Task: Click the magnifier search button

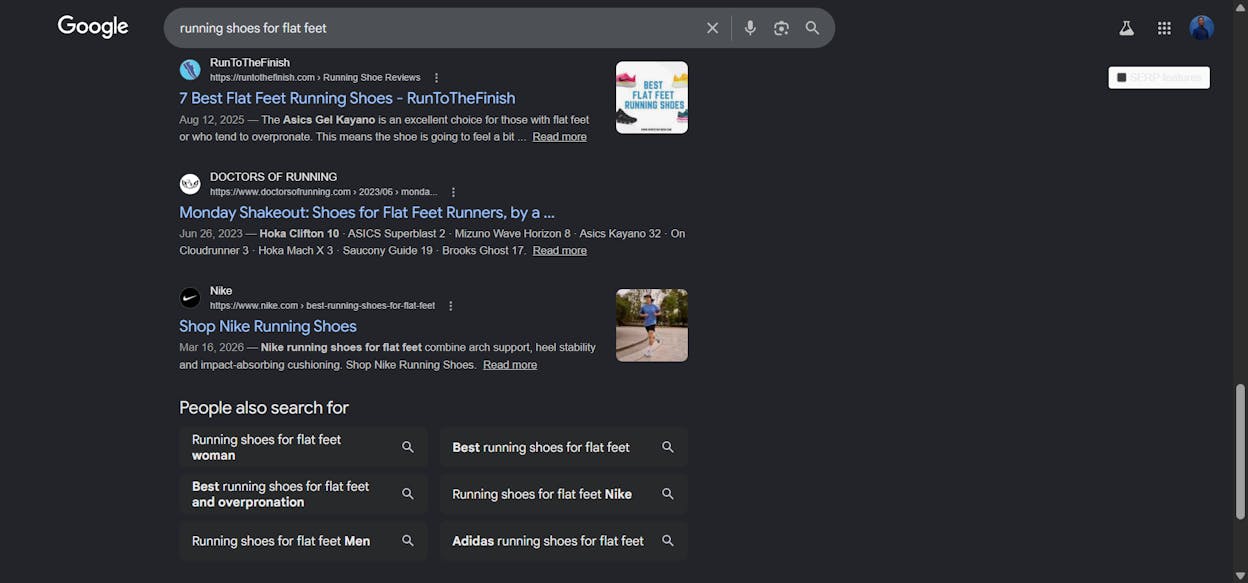Action: [812, 28]
